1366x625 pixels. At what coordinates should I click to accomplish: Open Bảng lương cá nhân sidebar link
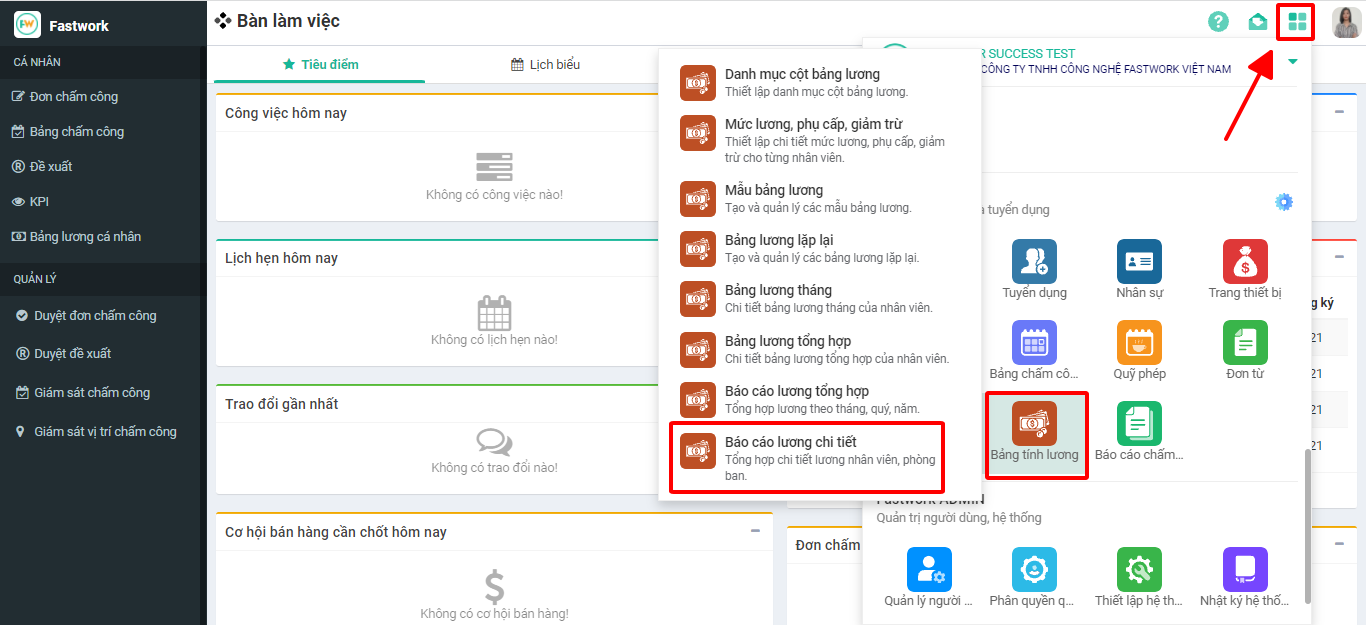85,237
